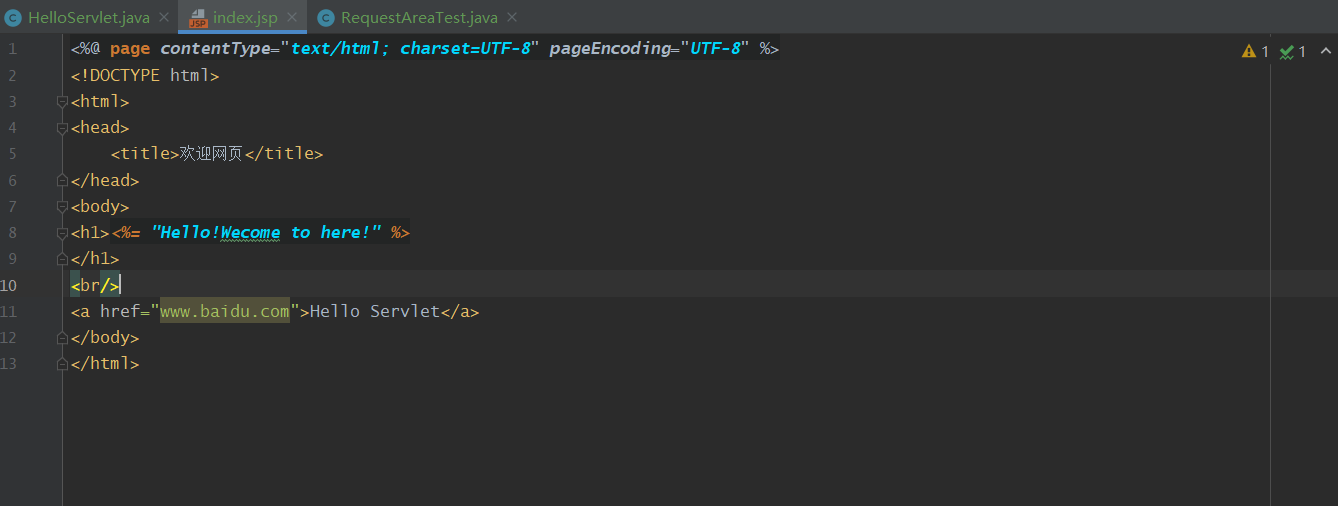Click the up chevron in inspection widget
The image size is (1338, 506).
tap(1326, 51)
